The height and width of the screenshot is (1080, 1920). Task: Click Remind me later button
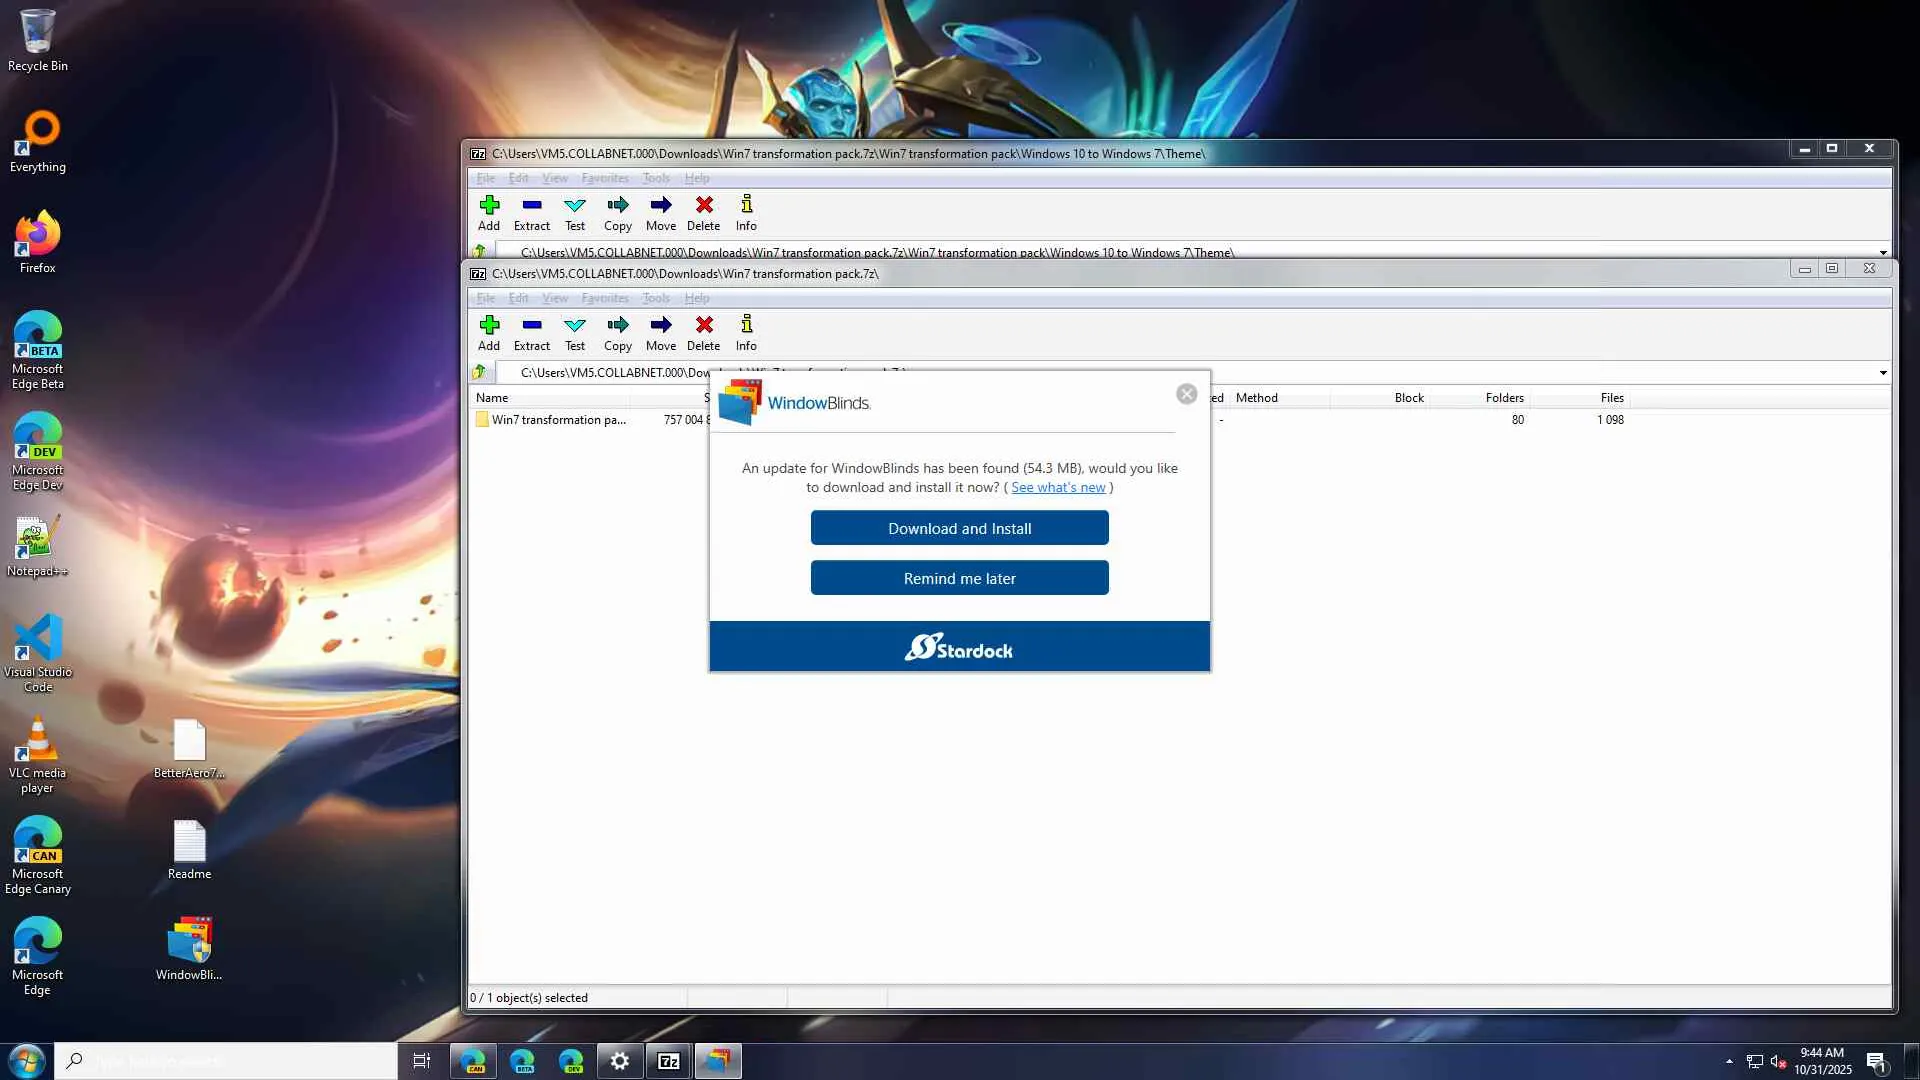(959, 578)
